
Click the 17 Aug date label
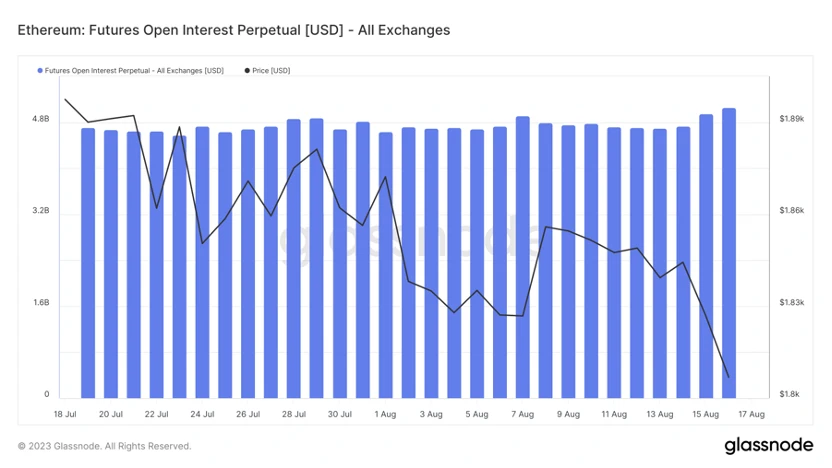(x=751, y=414)
